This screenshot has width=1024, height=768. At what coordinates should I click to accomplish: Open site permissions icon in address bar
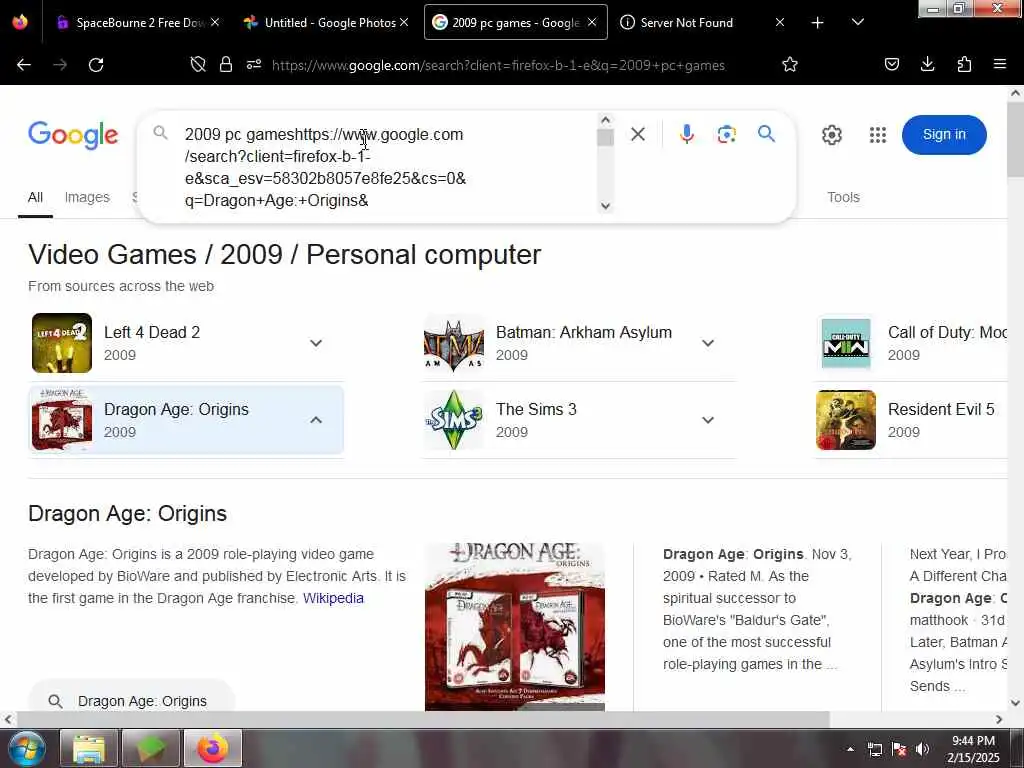click(254, 65)
